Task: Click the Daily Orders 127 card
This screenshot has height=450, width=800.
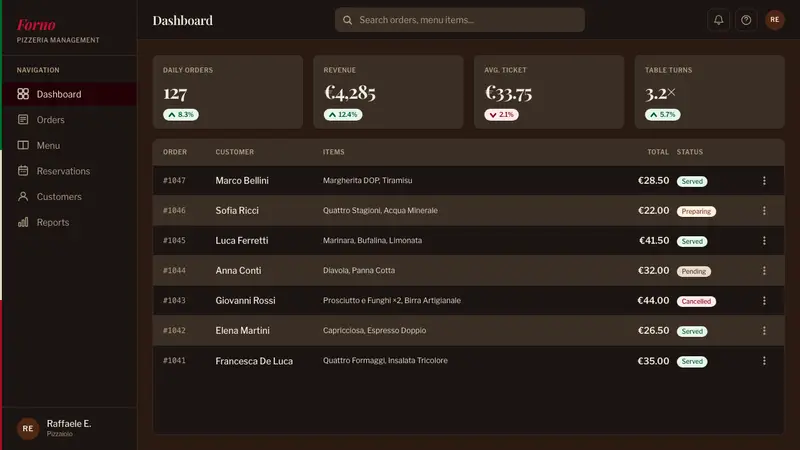Action: [228, 92]
